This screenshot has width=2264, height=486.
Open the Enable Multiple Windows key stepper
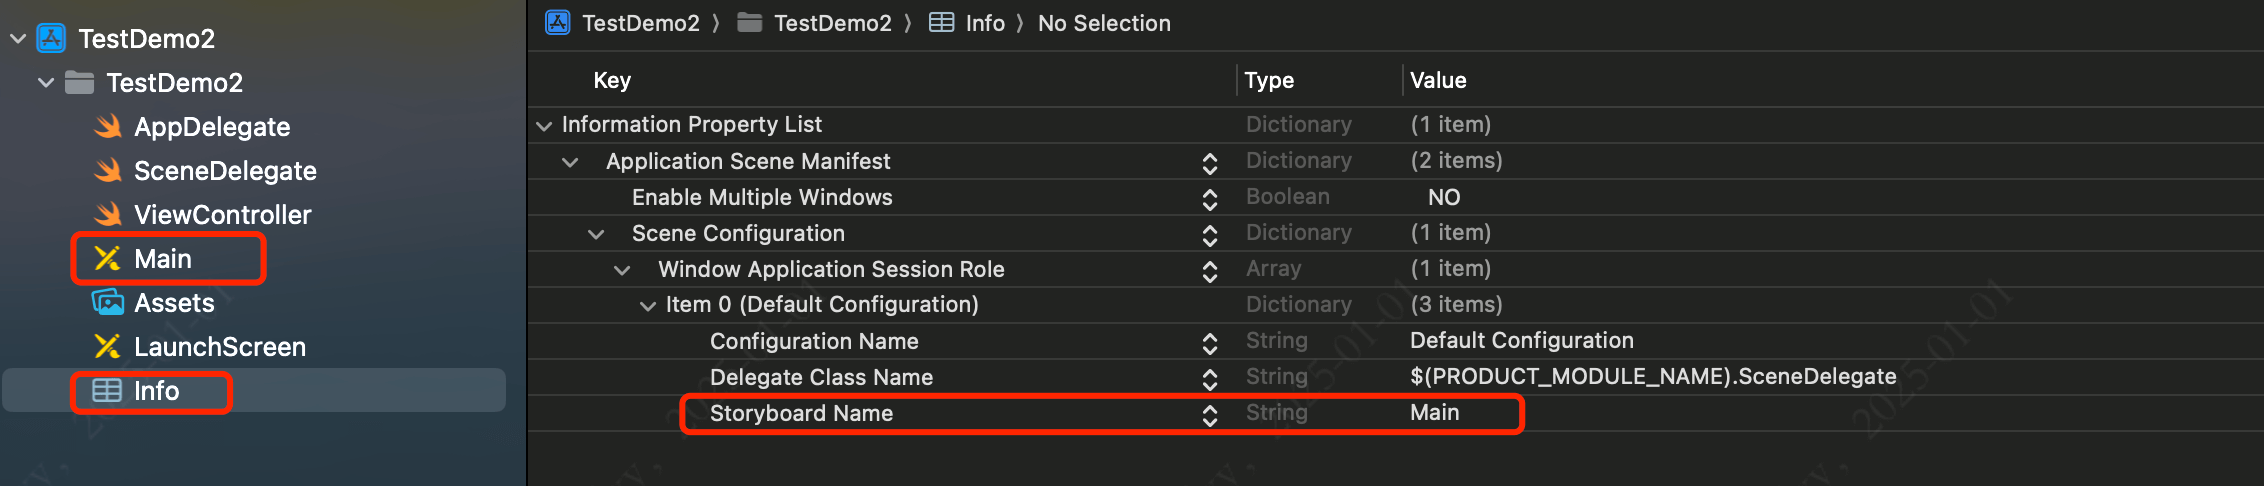(x=1210, y=198)
